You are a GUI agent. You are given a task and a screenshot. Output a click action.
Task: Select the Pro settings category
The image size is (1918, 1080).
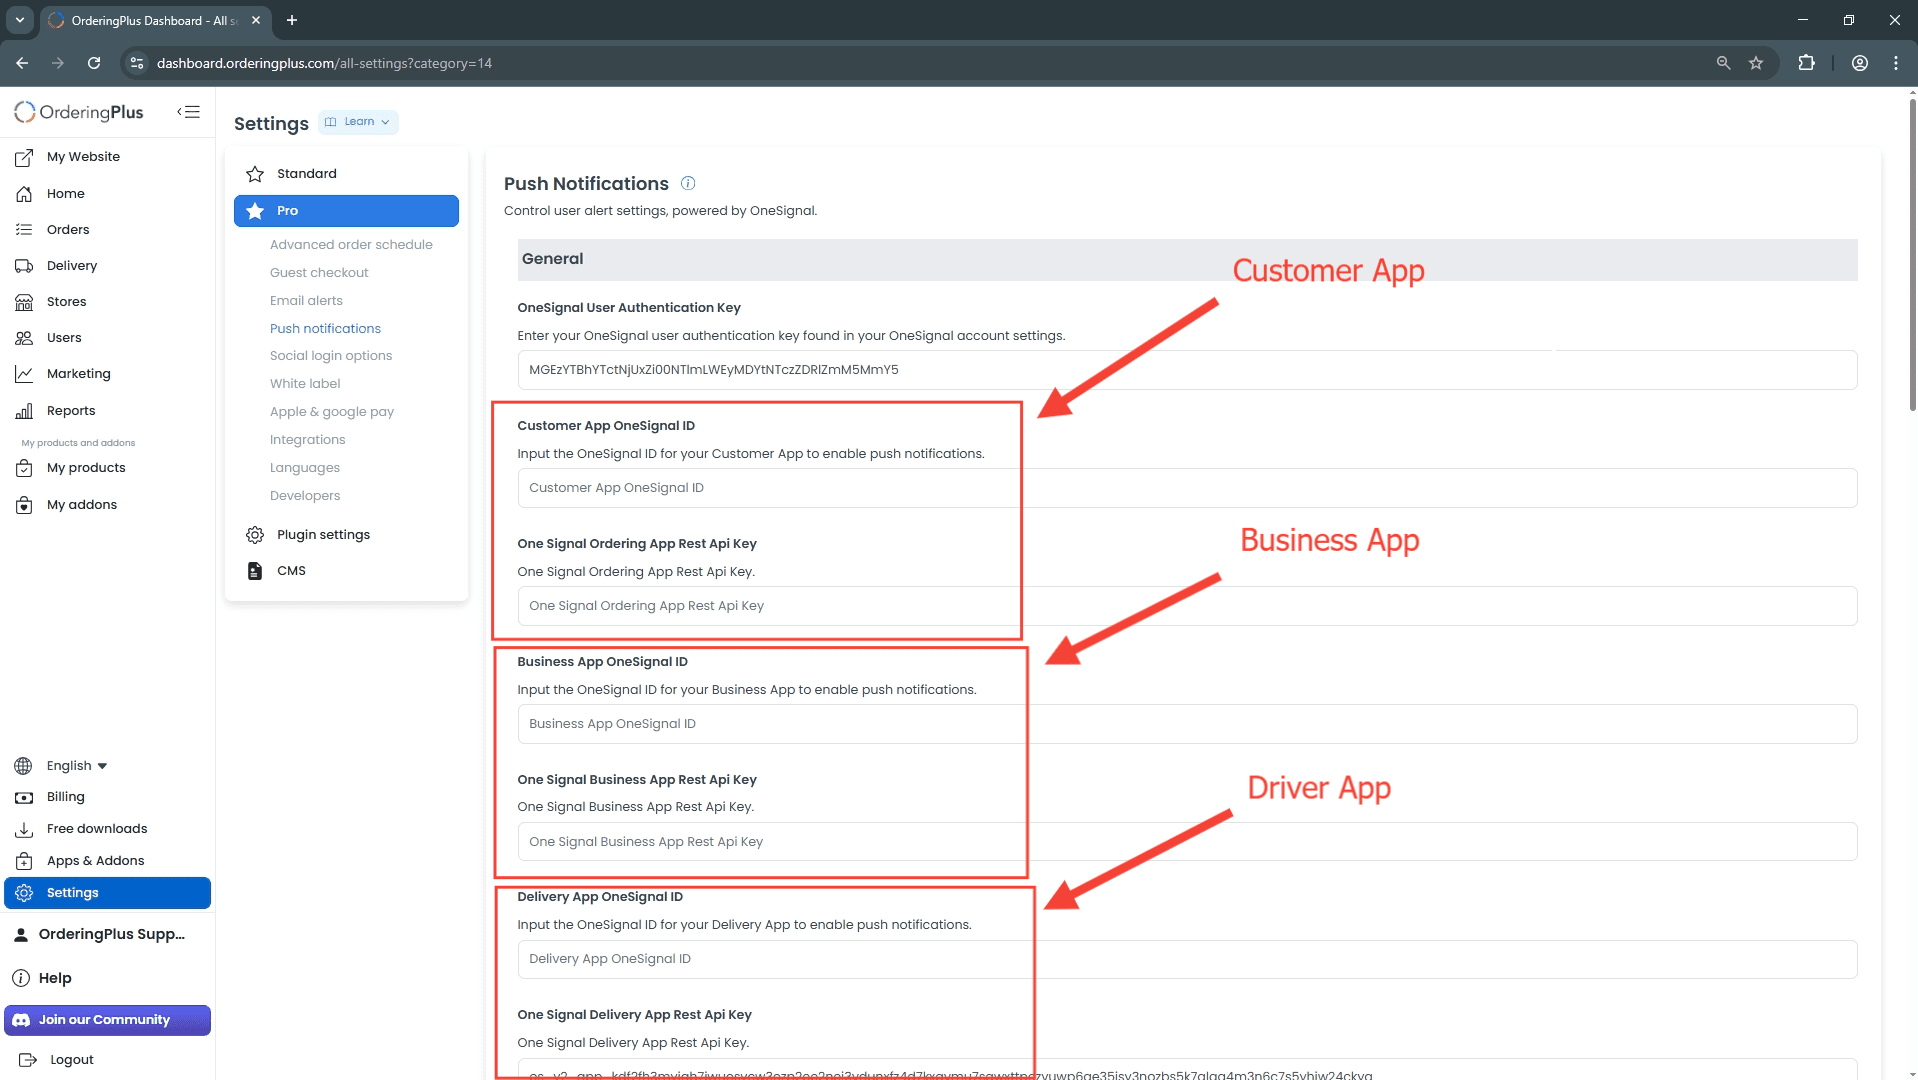[346, 211]
